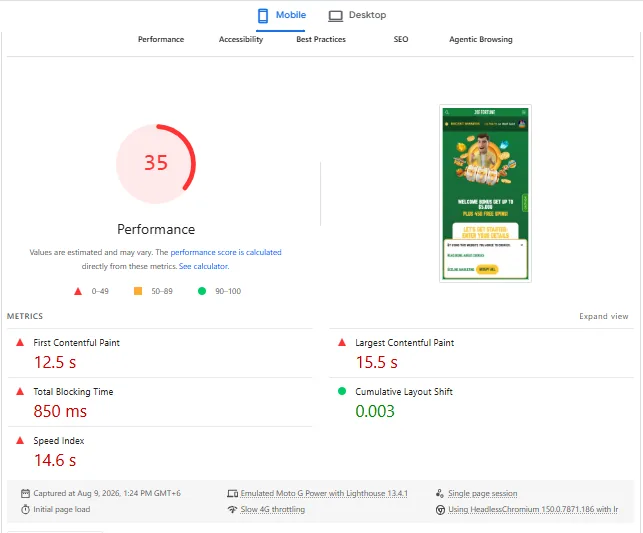
Task: Jump to the Accessibility category
Action: point(241,39)
